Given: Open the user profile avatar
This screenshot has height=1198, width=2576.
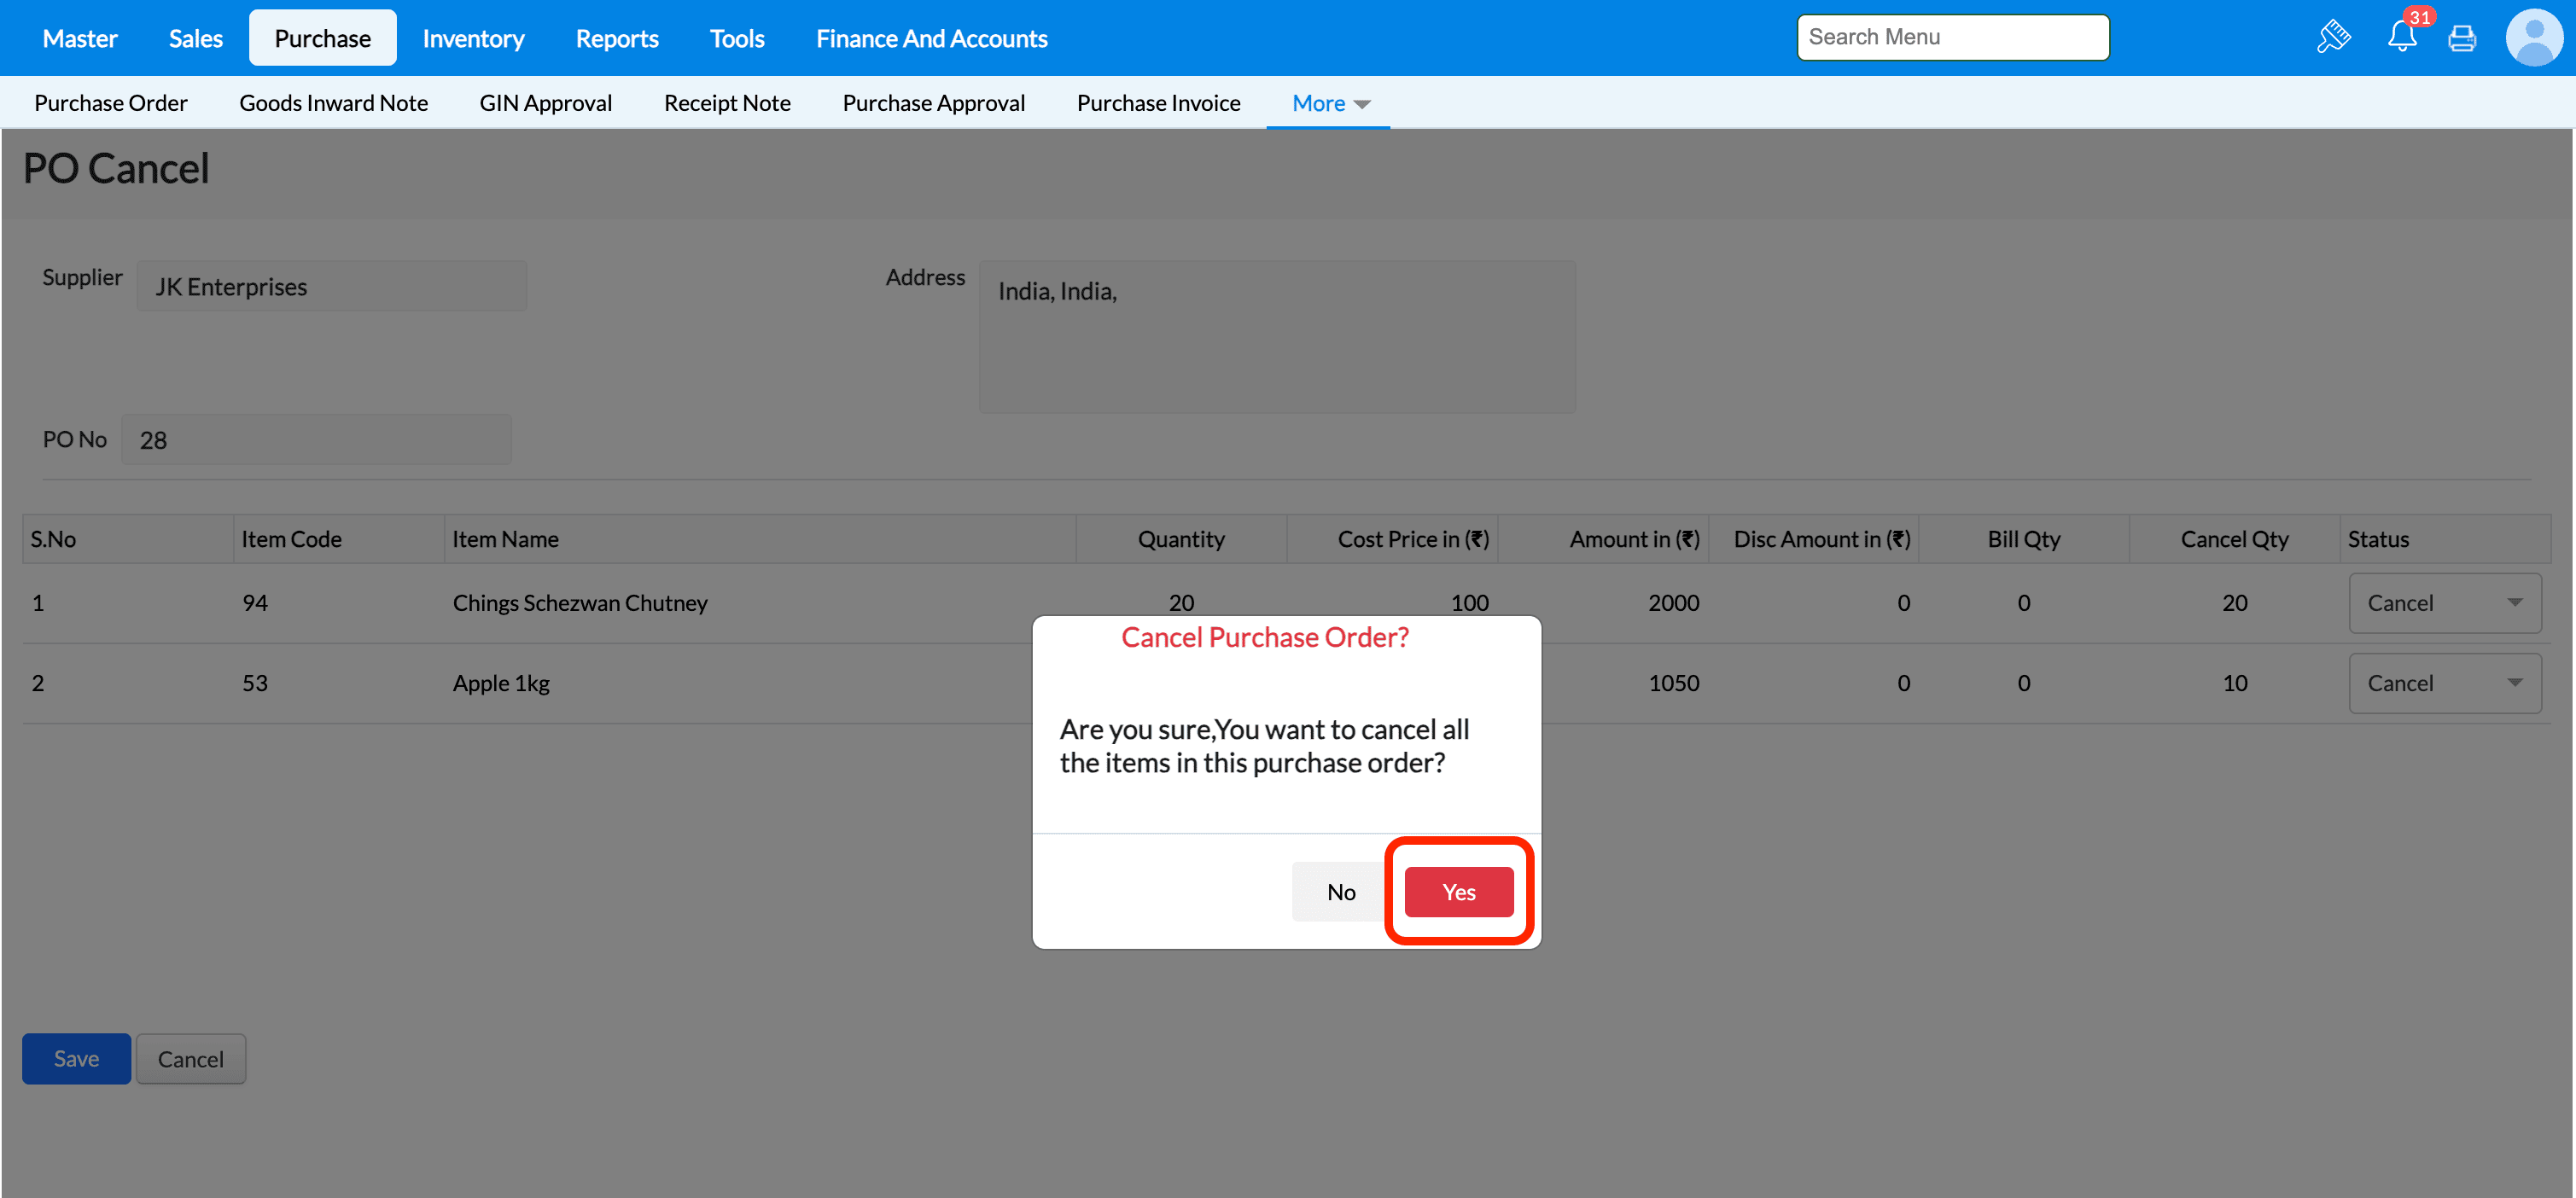Looking at the screenshot, I should click(x=2534, y=38).
